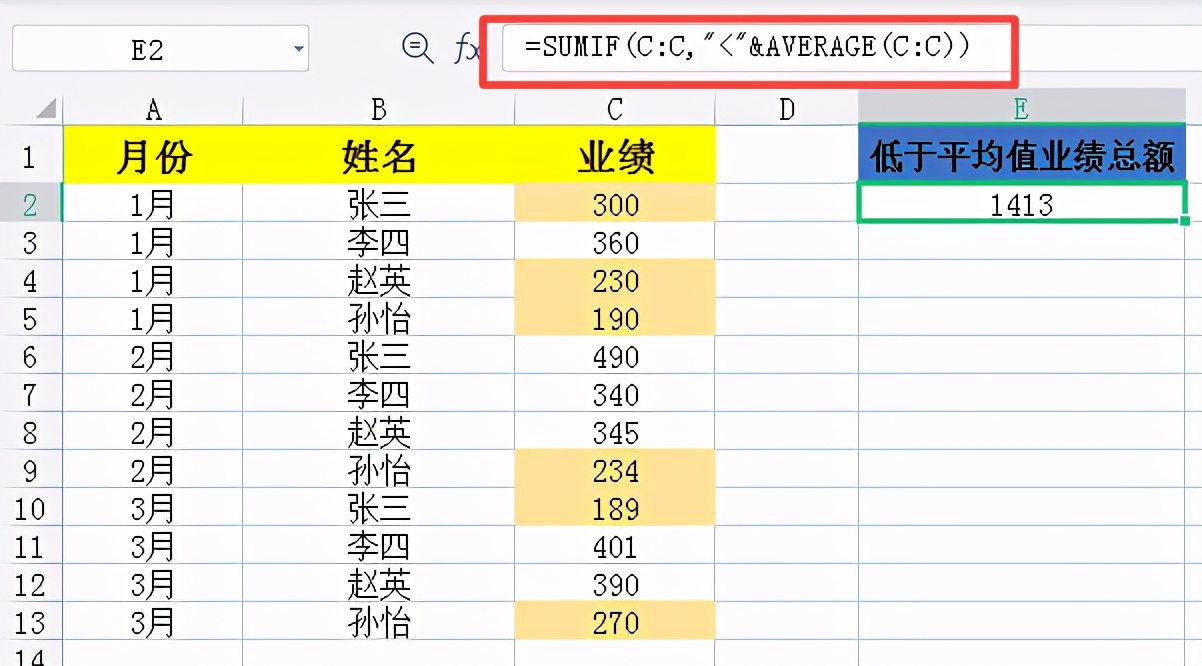
Task: Click 孙怡 in row 9
Action: 379,470
